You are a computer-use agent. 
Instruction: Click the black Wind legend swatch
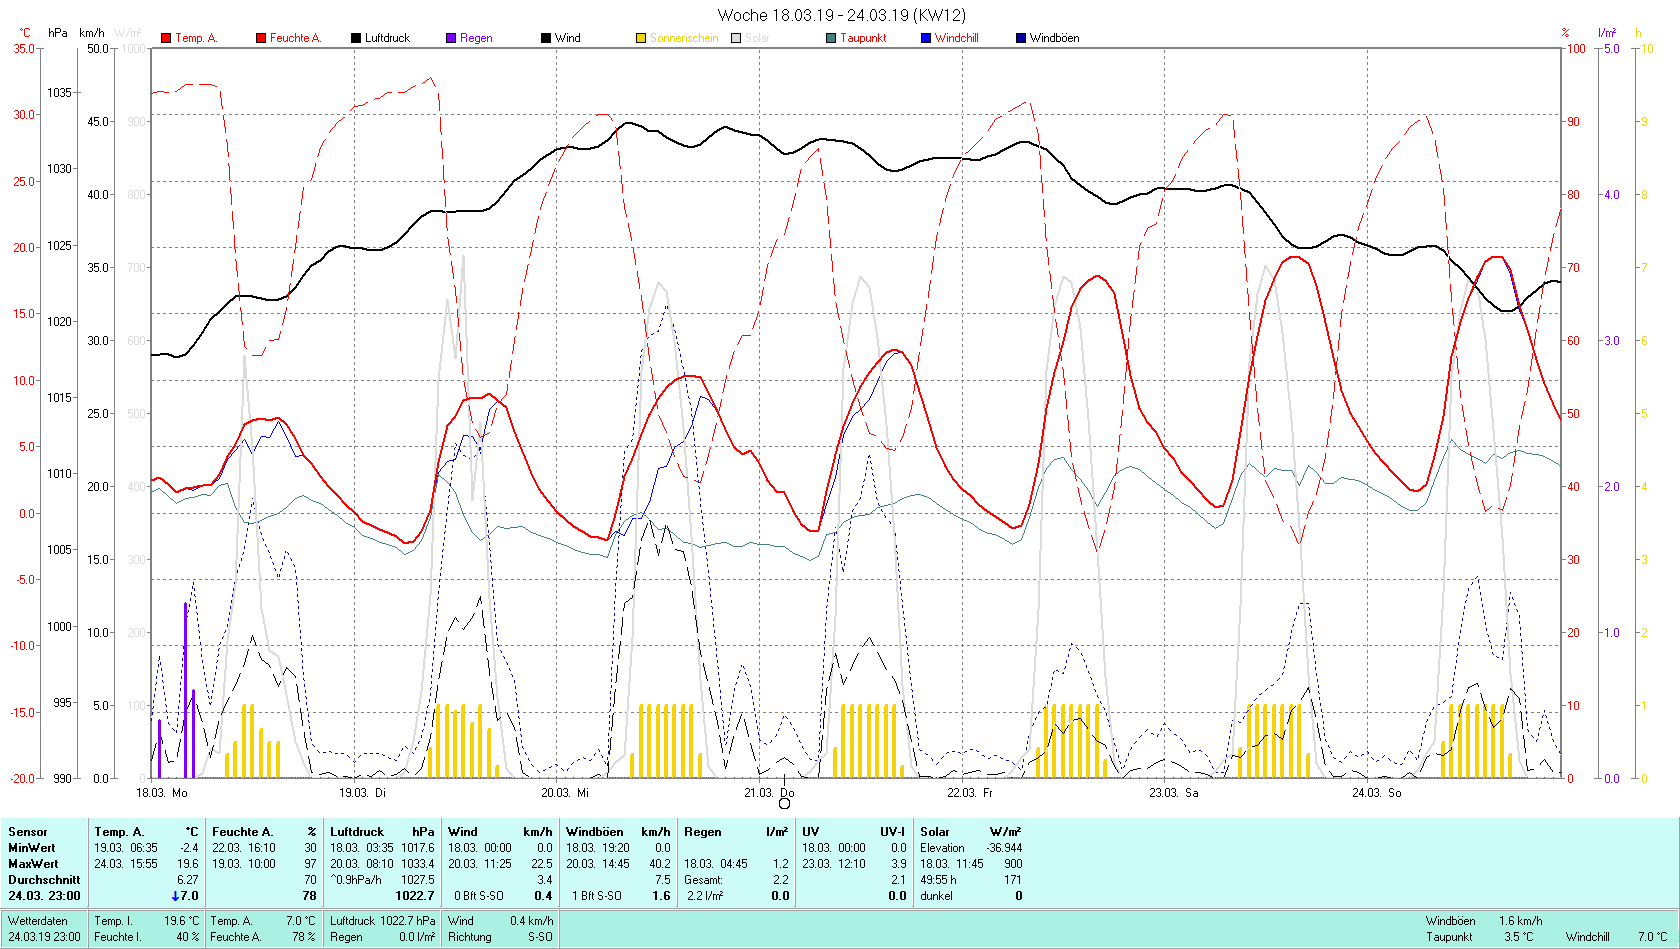(546, 38)
